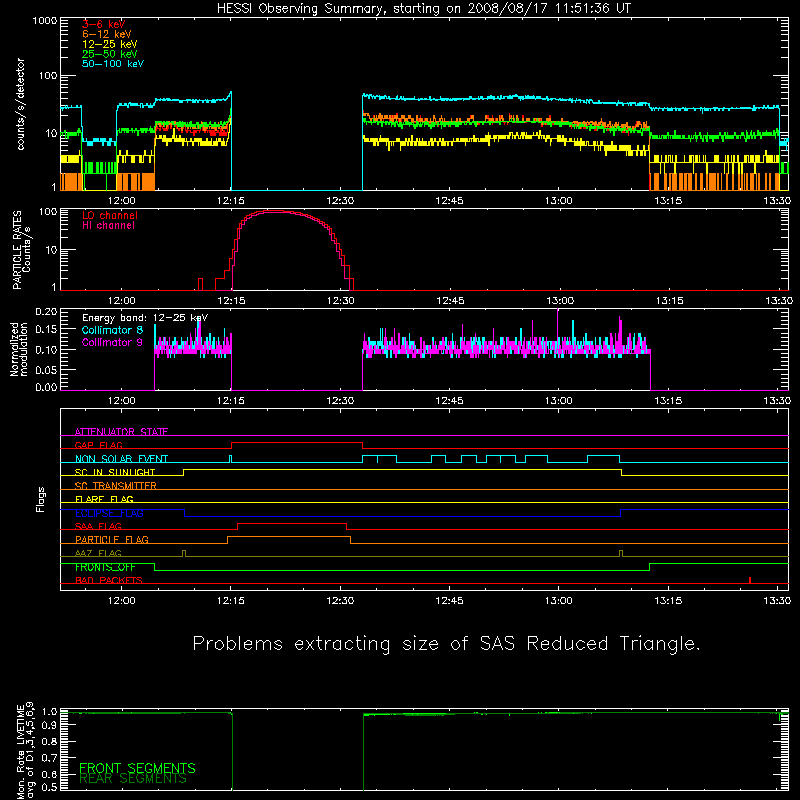Click the Mon. Rate LIVETIME axis title
This screenshot has height=800, width=800.
26,750
